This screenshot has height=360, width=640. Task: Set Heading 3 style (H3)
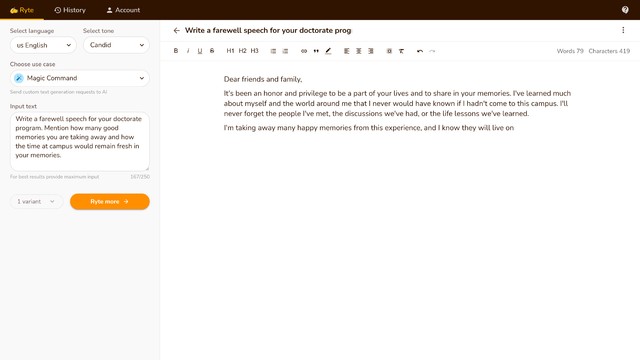click(254, 51)
